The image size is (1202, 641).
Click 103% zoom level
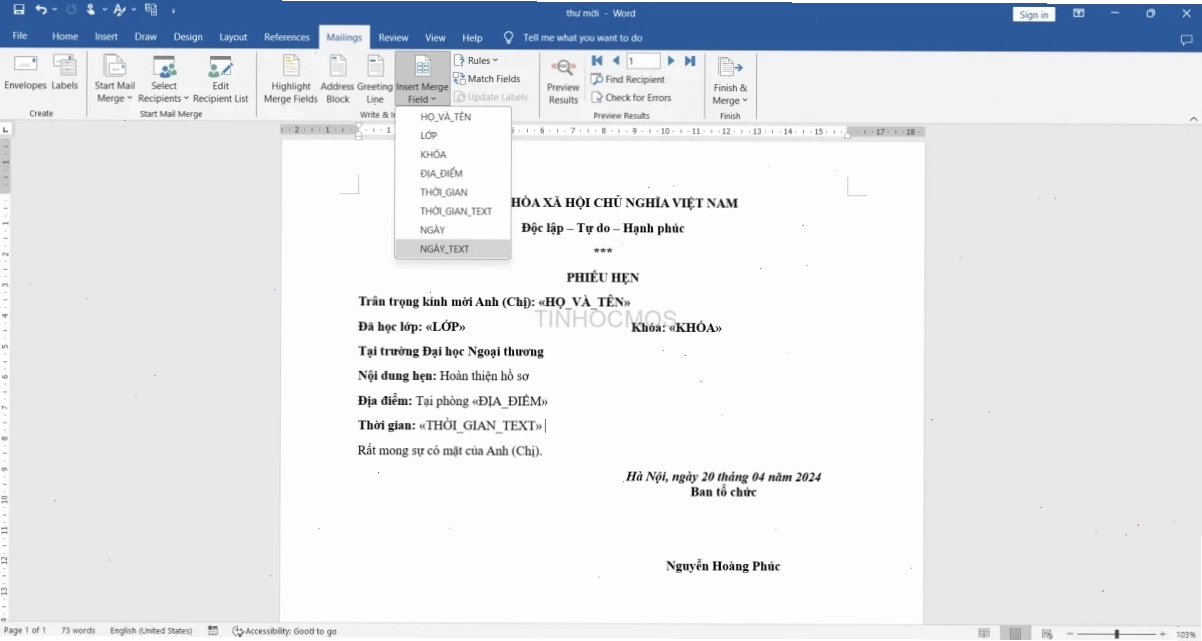1186,633
